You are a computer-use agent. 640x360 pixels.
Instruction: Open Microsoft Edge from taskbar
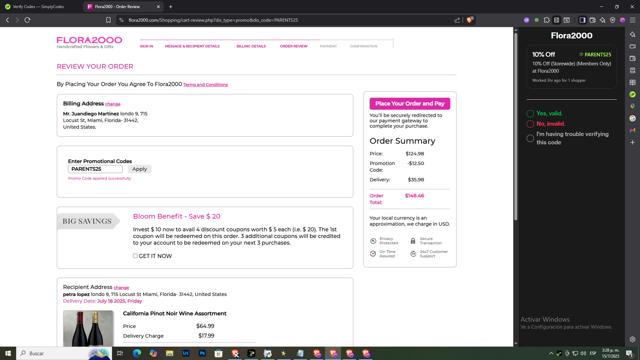[x=137, y=353]
